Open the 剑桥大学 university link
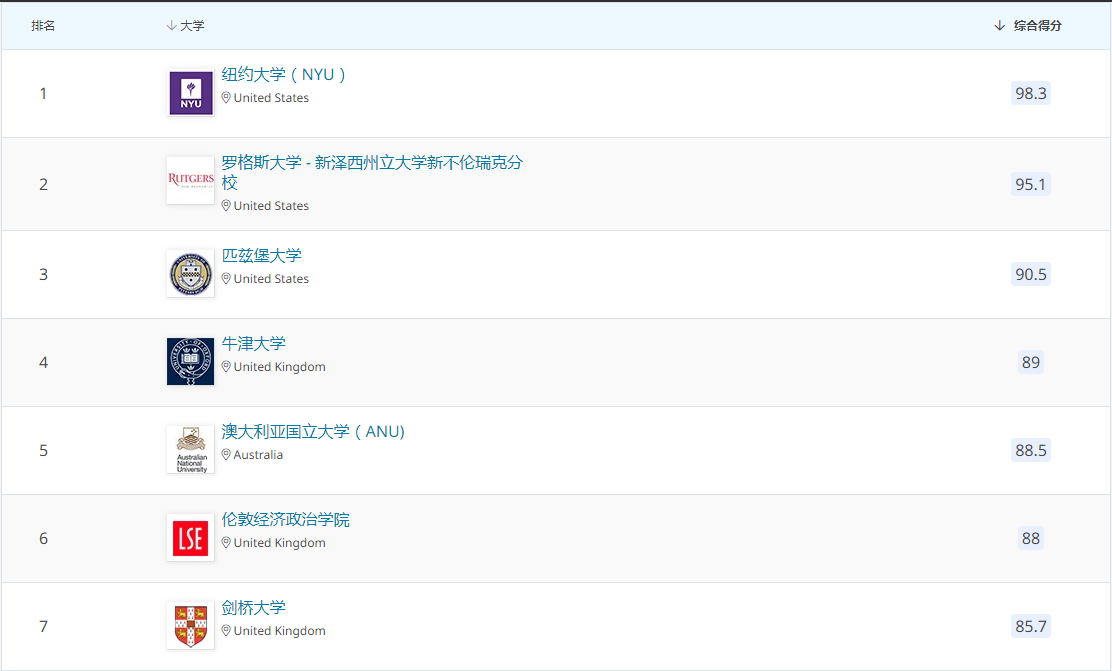The image size is (1112, 671). [x=251, y=607]
